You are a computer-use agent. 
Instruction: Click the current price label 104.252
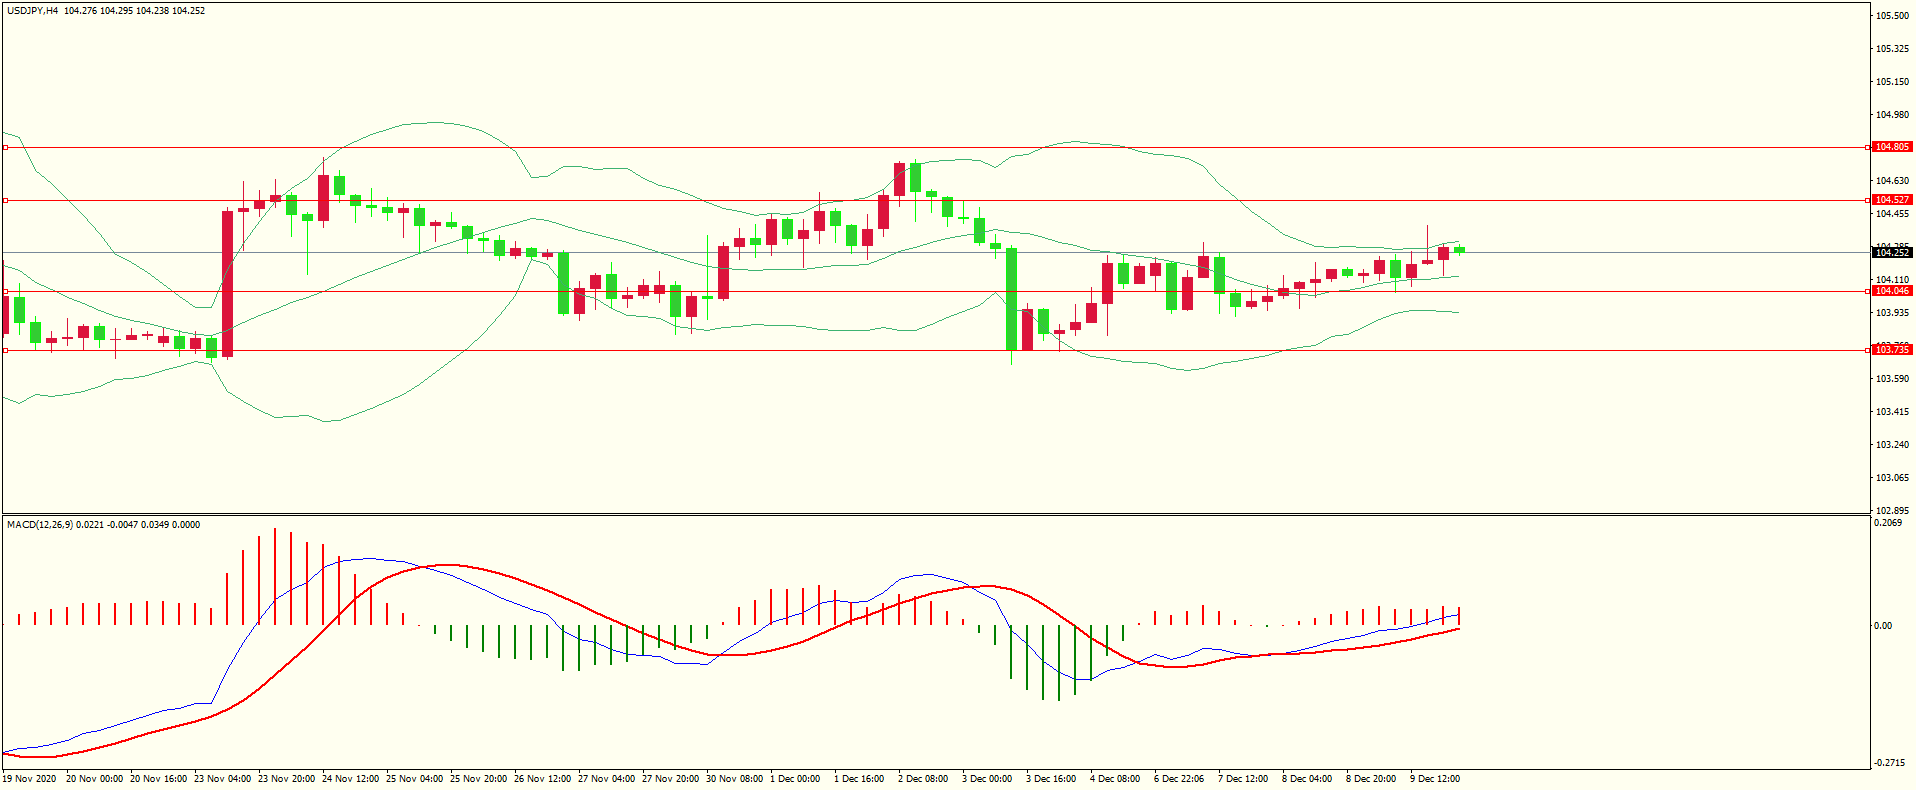[x=1891, y=252]
